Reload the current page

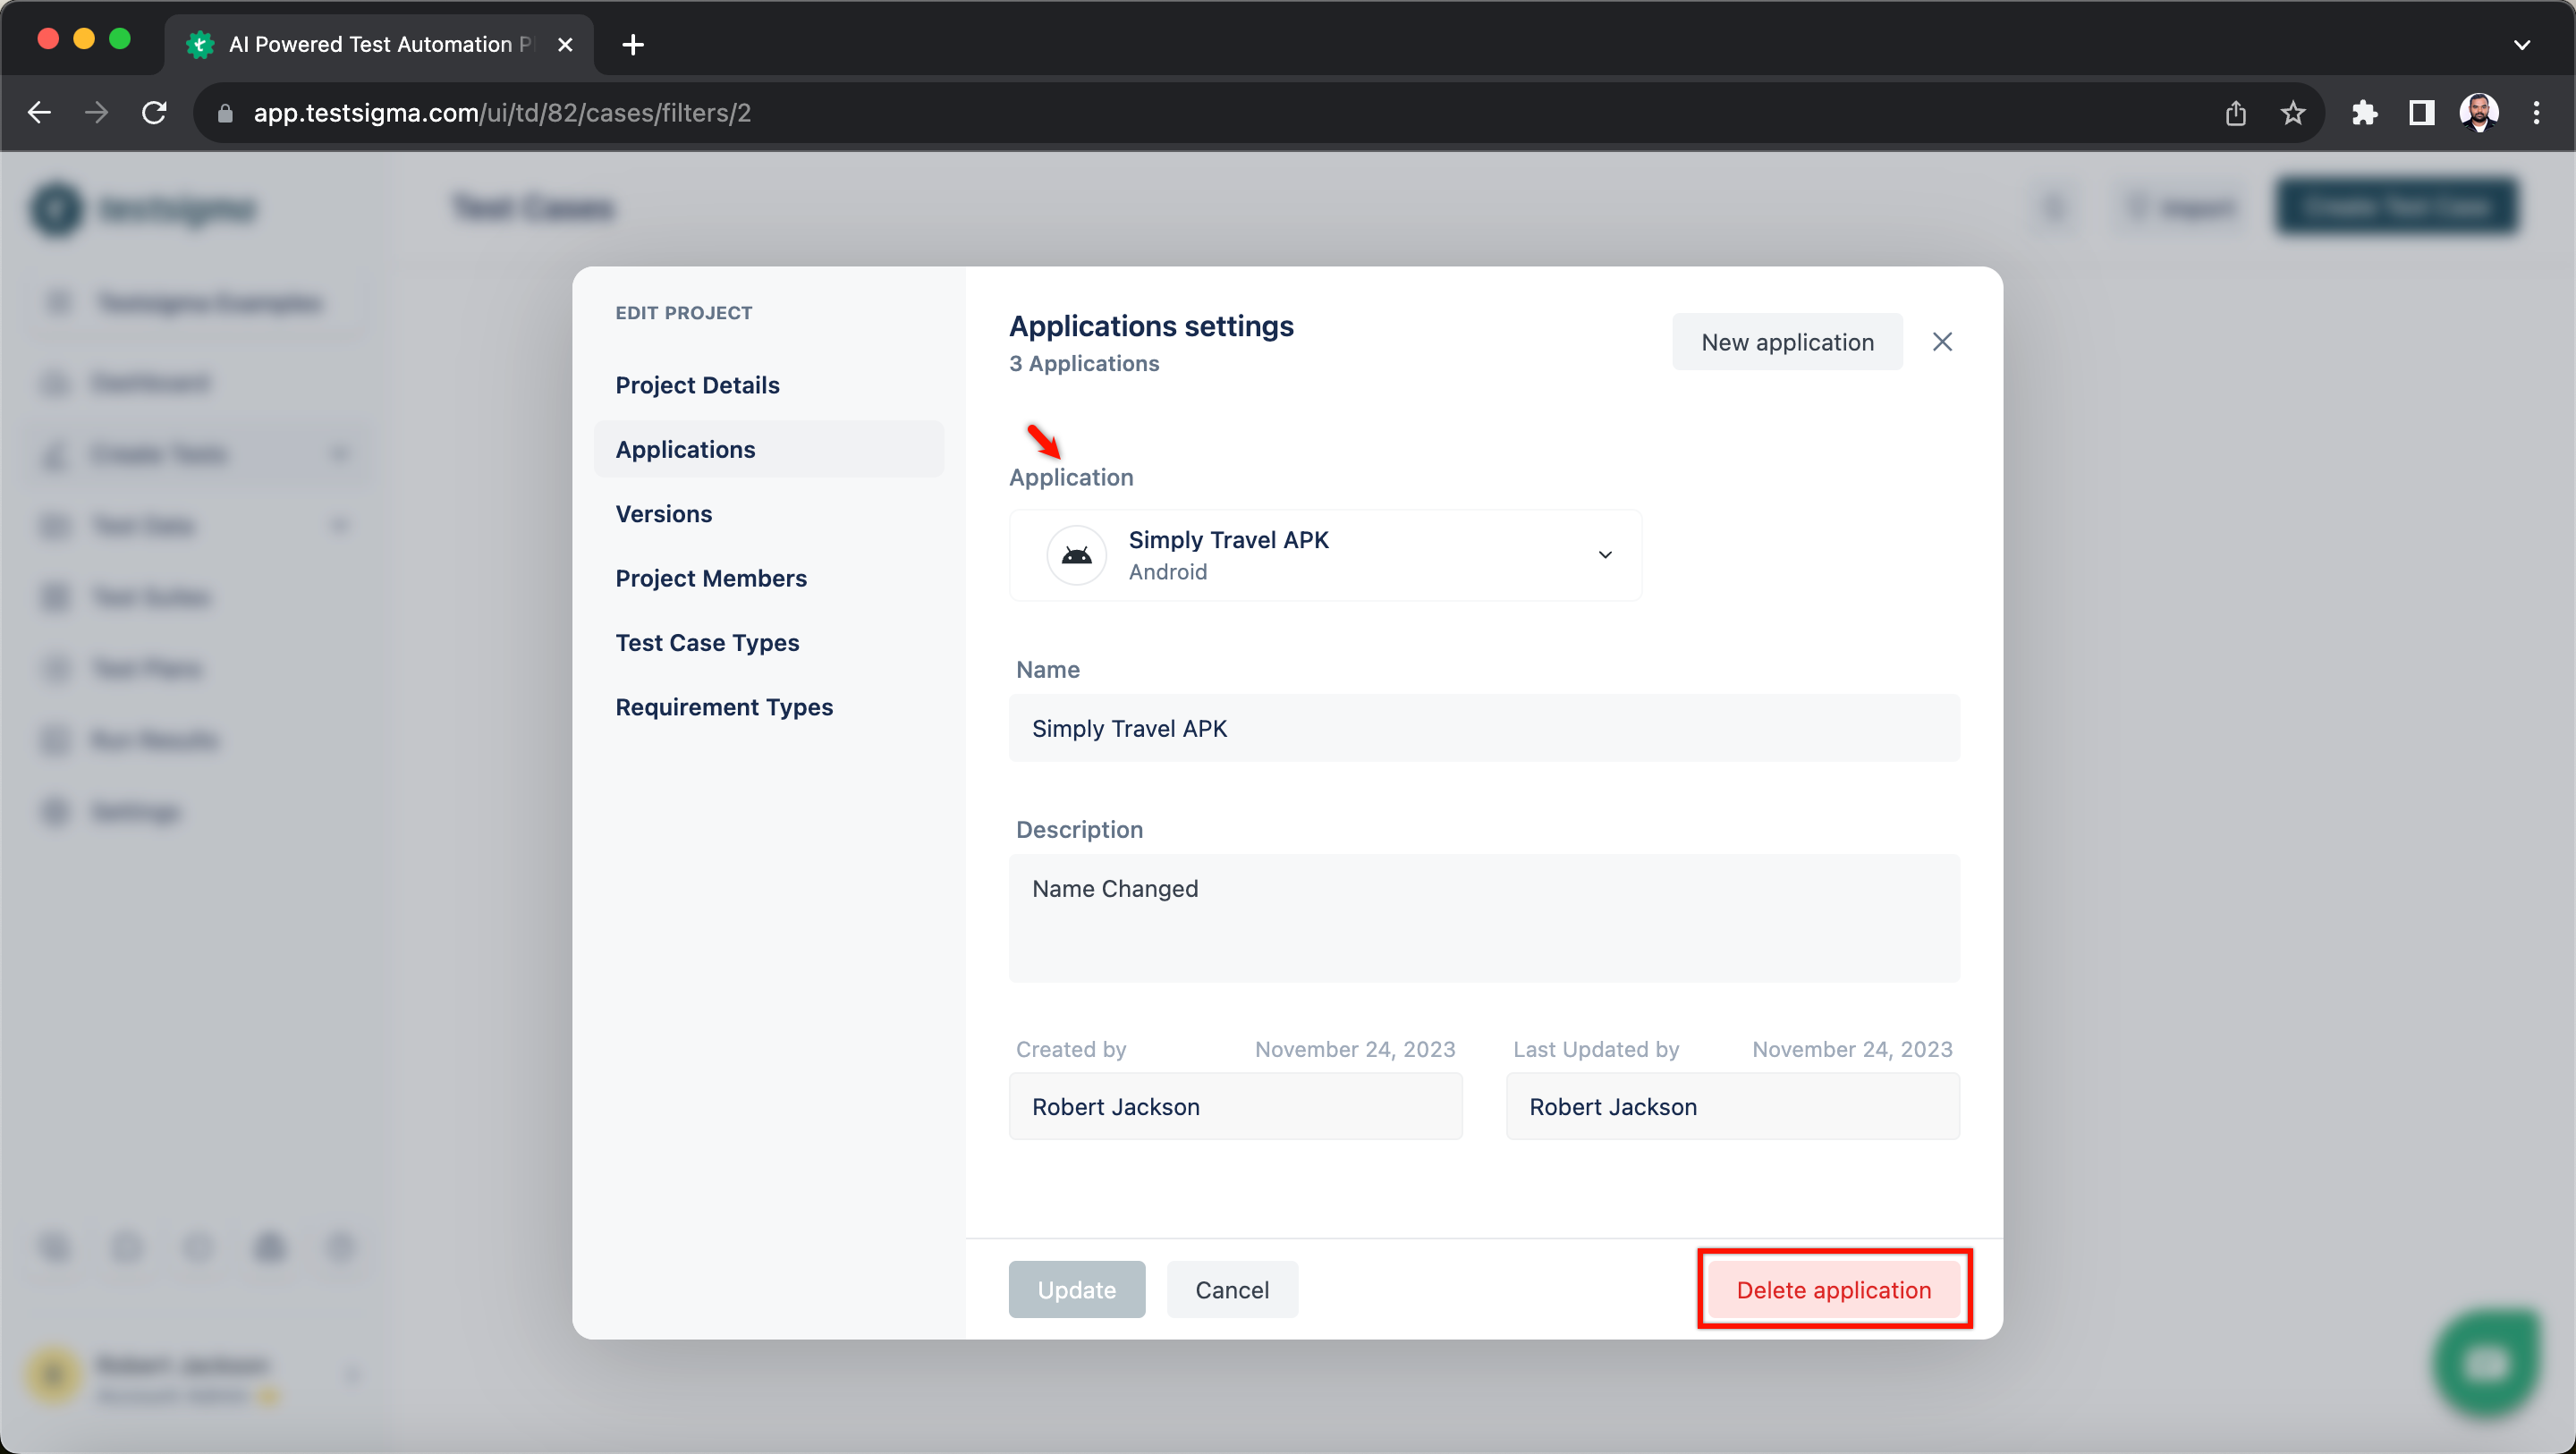(x=154, y=113)
